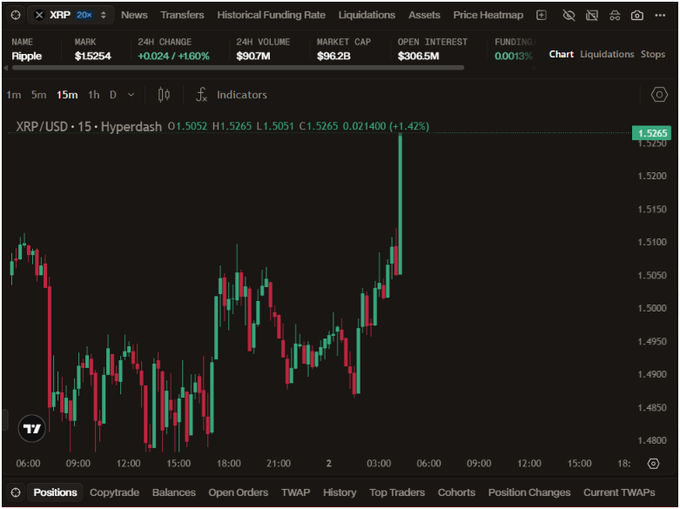Click the add panel plus icon
Image resolution: width=680 pixels, height=509 pixels.
pyautogui.click(x=541, y=15)
